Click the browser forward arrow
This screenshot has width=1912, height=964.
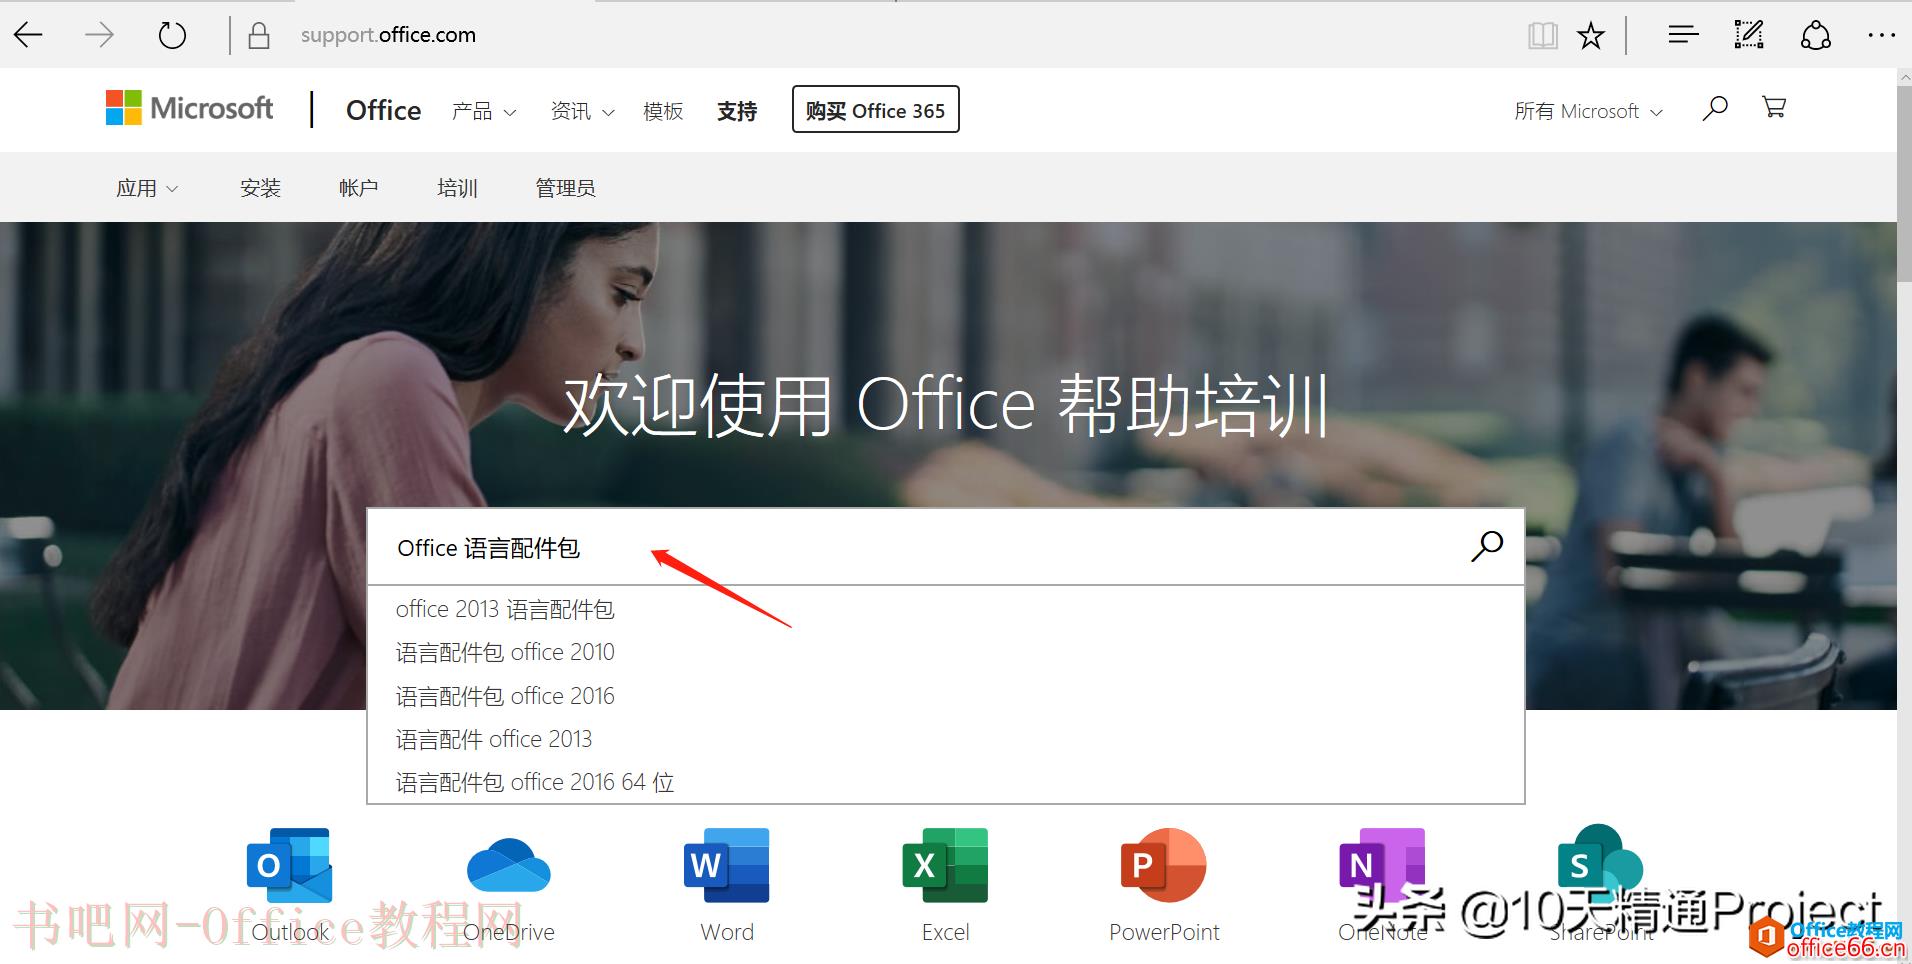99,36
